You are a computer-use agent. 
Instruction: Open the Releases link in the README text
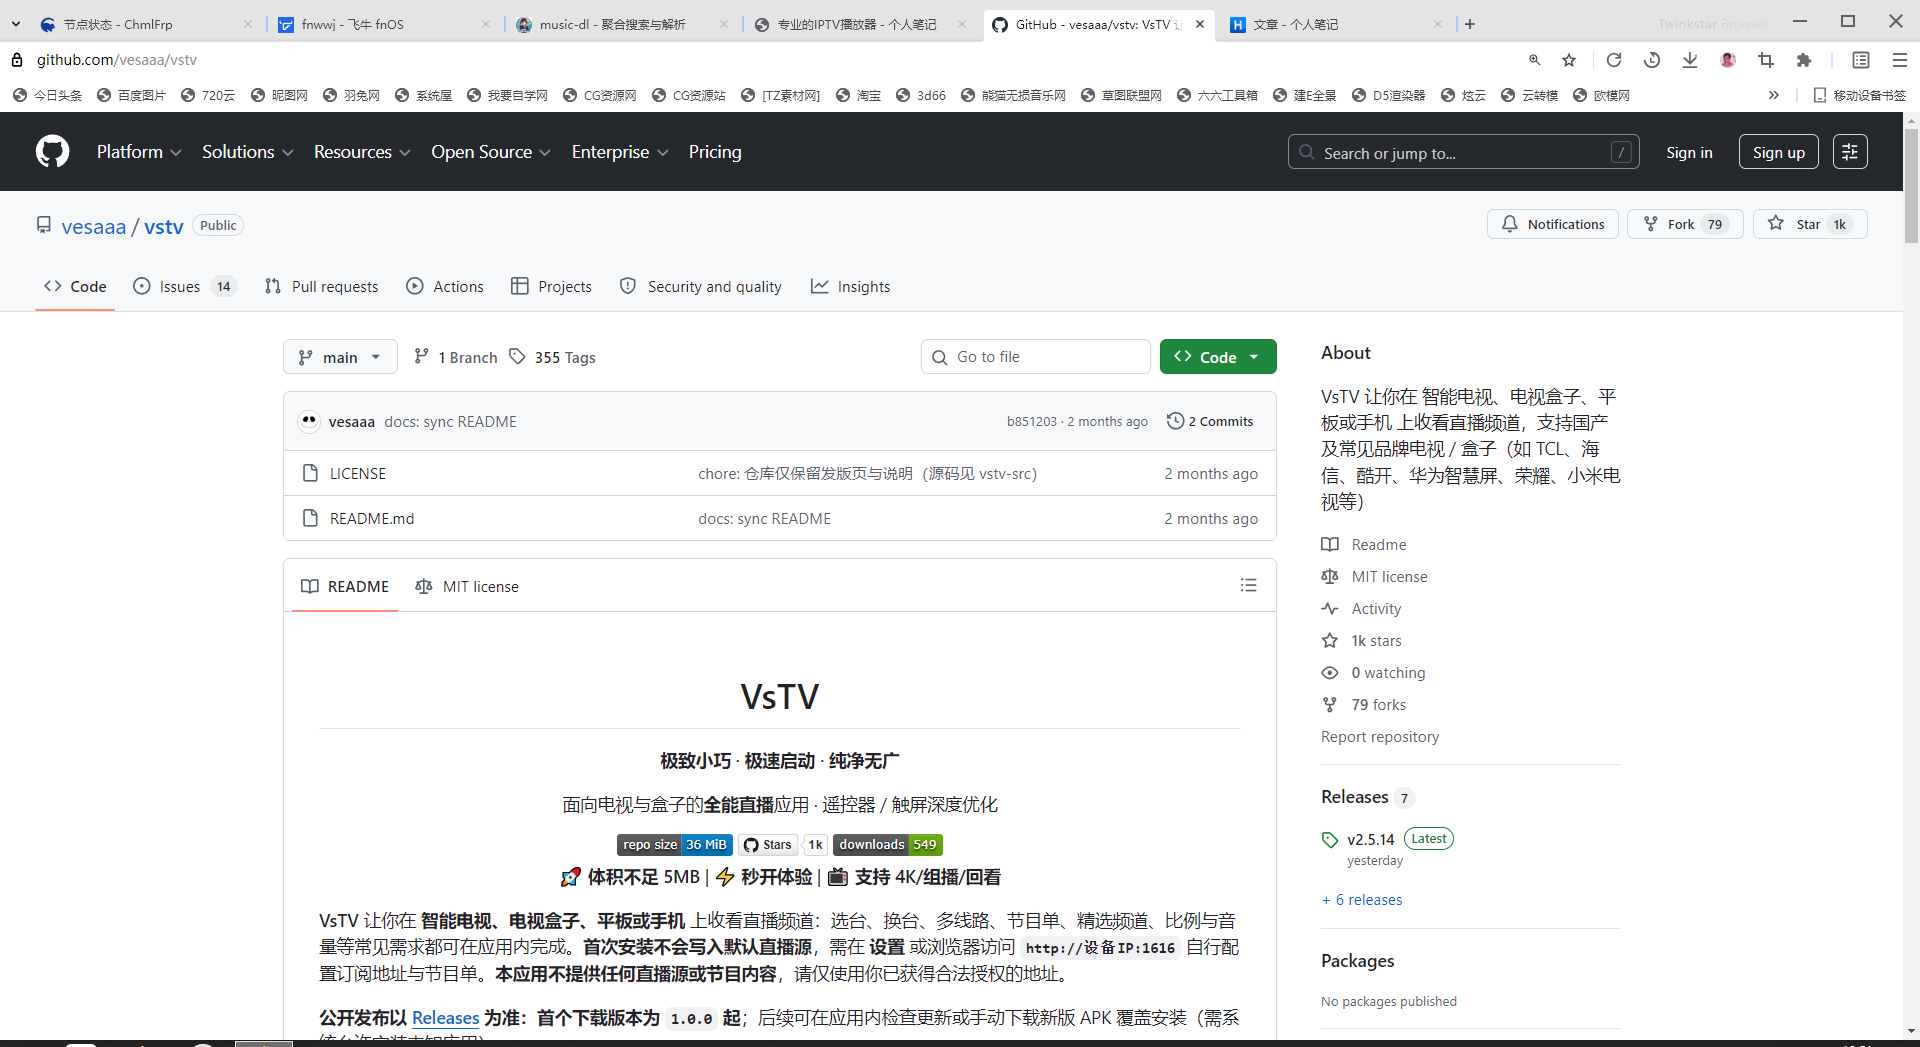coord(445,1018)
